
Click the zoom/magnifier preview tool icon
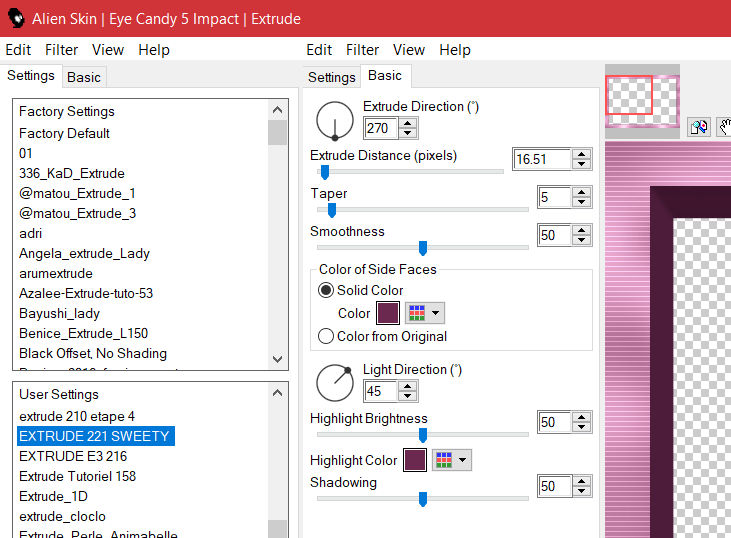[699, 127]
